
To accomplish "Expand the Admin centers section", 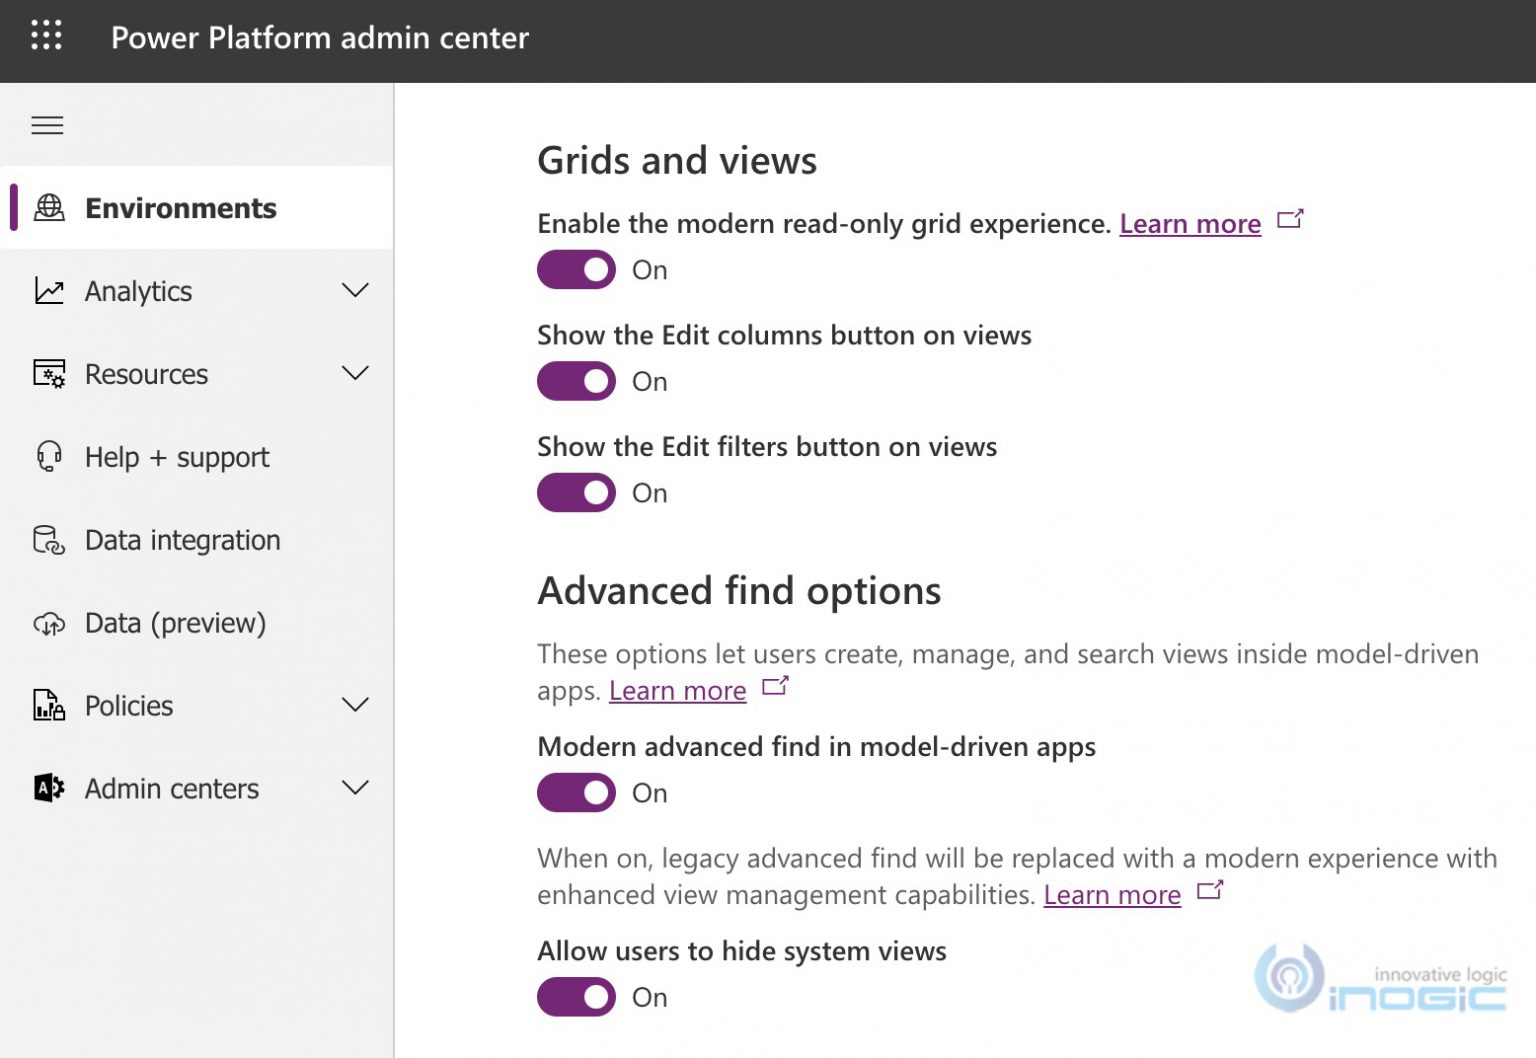I will click(355, 787).
